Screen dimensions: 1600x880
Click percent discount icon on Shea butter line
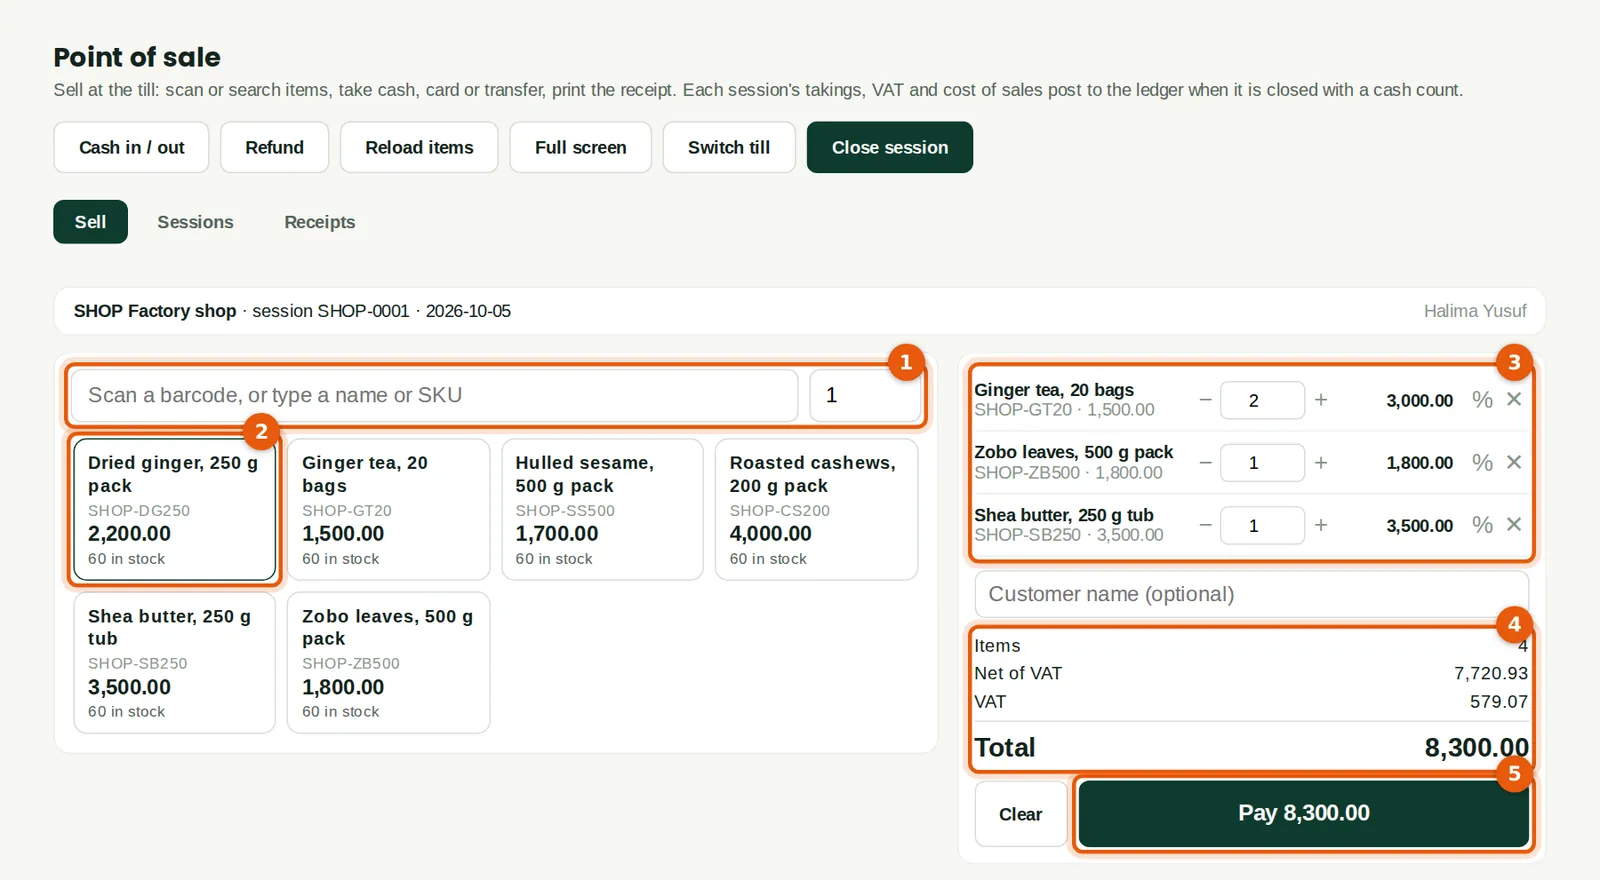coord(1482,525)
